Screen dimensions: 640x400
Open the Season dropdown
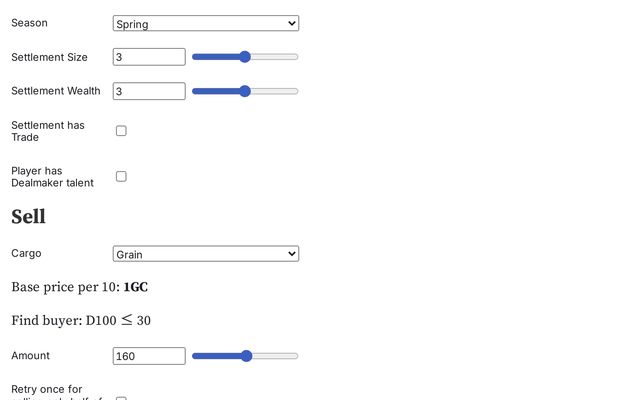[x=205, y=23]
